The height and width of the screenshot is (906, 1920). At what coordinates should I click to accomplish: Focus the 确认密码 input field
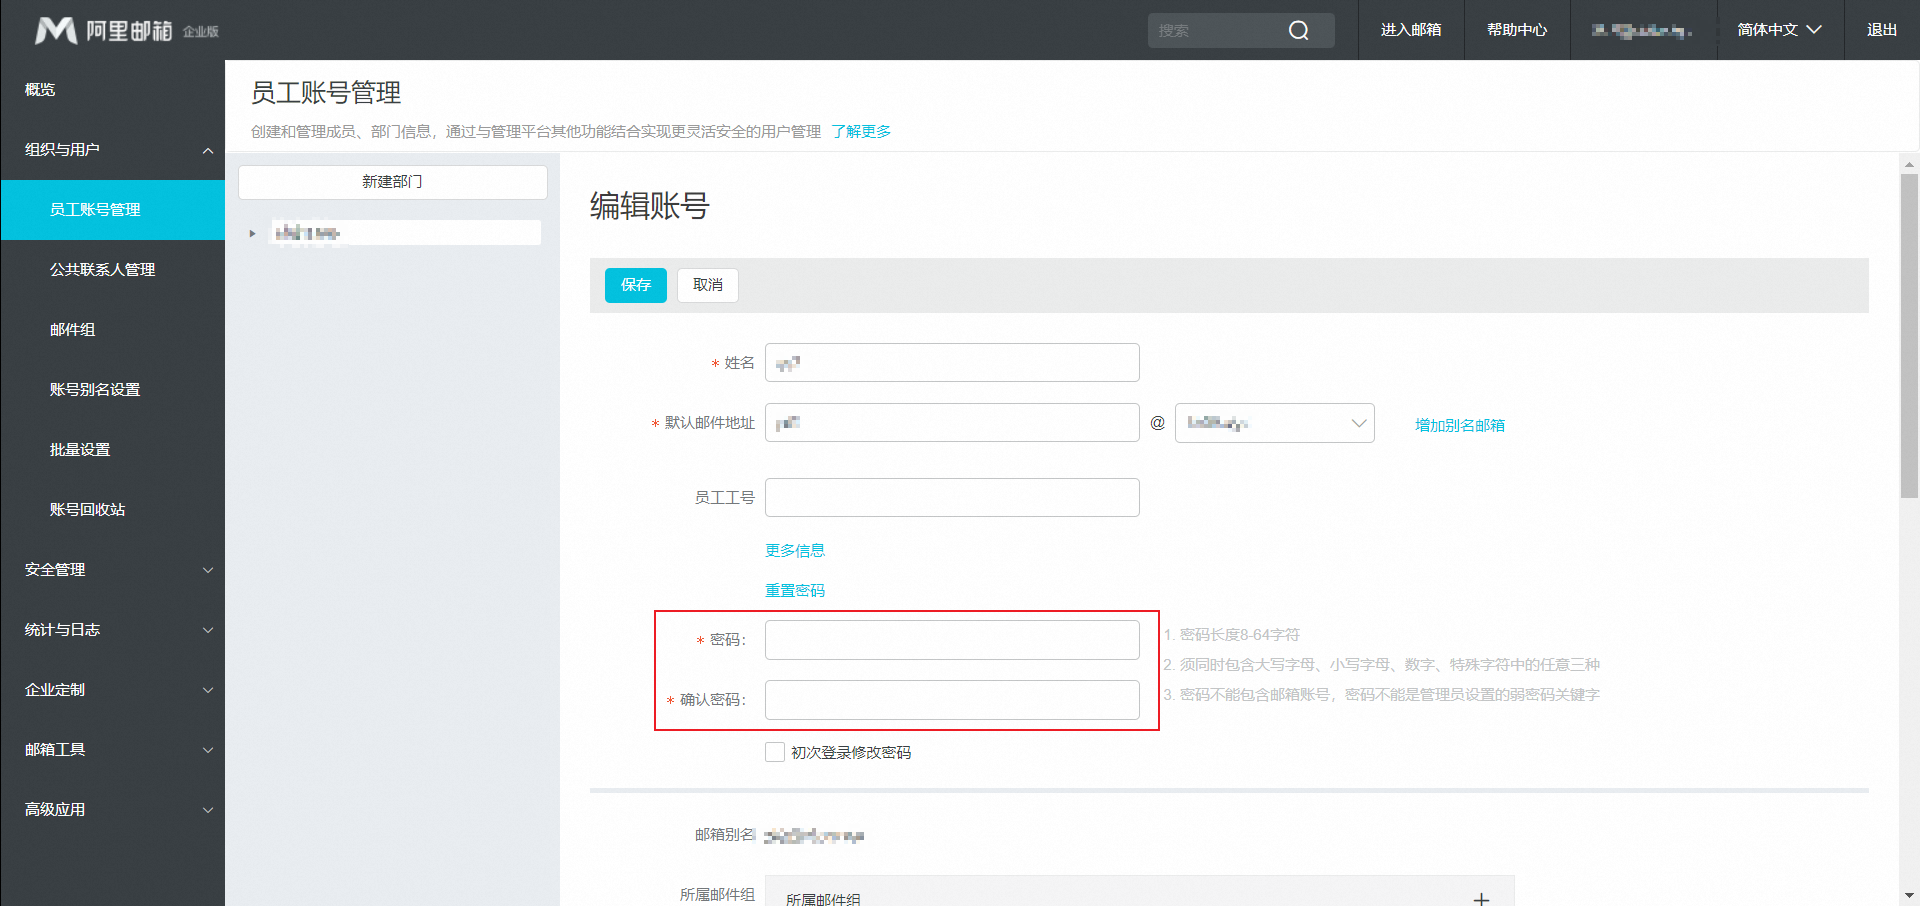point(952,700)
